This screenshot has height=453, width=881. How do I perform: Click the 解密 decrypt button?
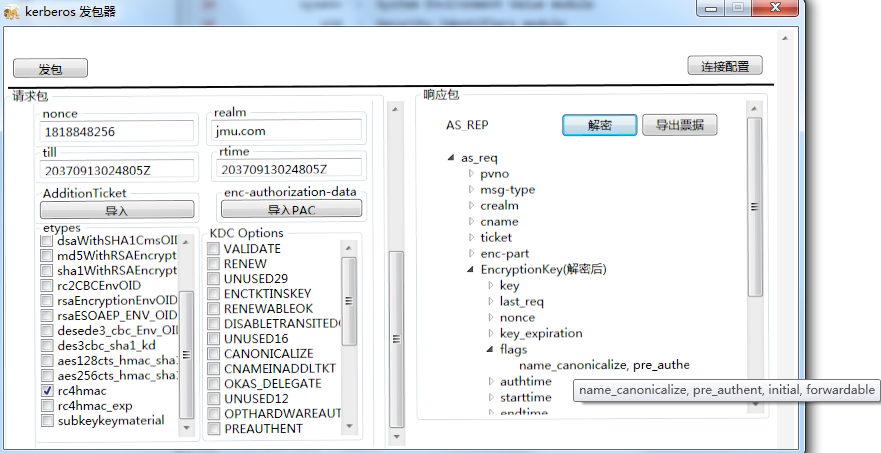click(600, 125)
